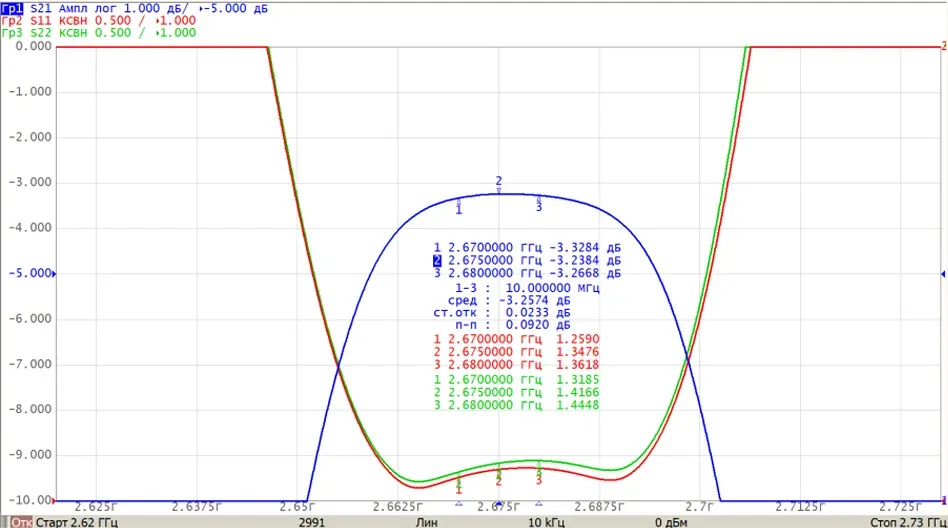Click the highlighted active marker 2 number box
The width and height of the screenshot is (948, 528).
click(x=437, y=261)
